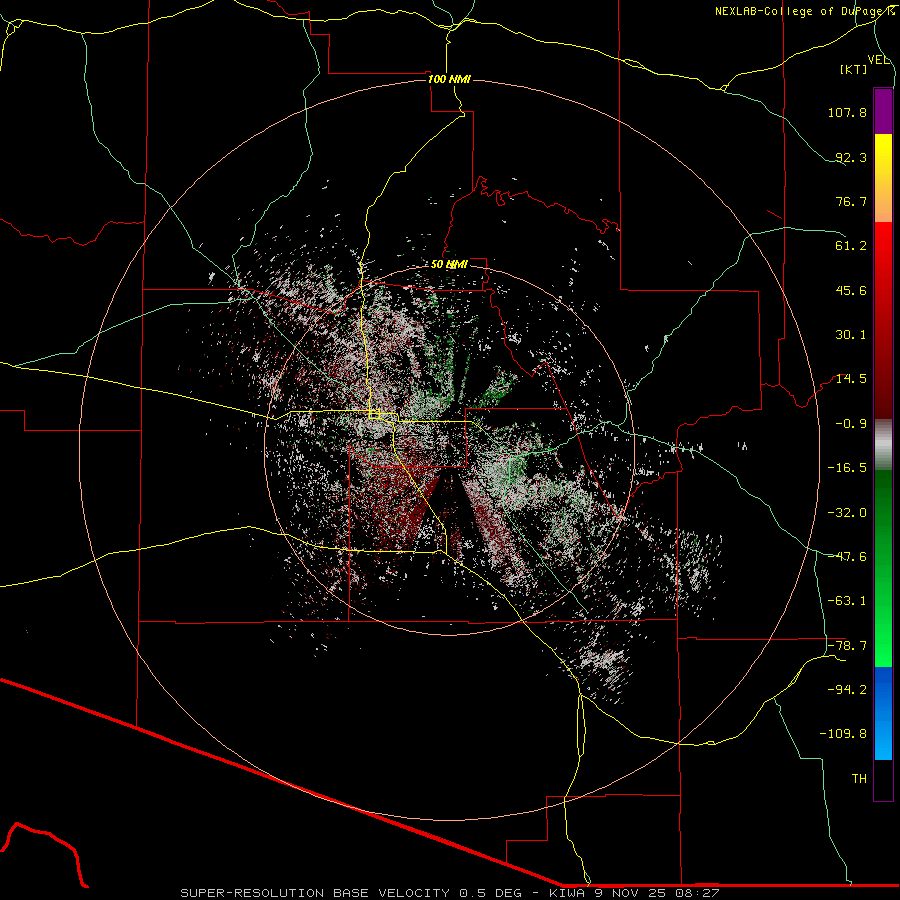Click the -94.2 velocity scale value
Image resolution: width=900 pixels, height=900 pixels.
pyautogui.click(x=847, y=690)
